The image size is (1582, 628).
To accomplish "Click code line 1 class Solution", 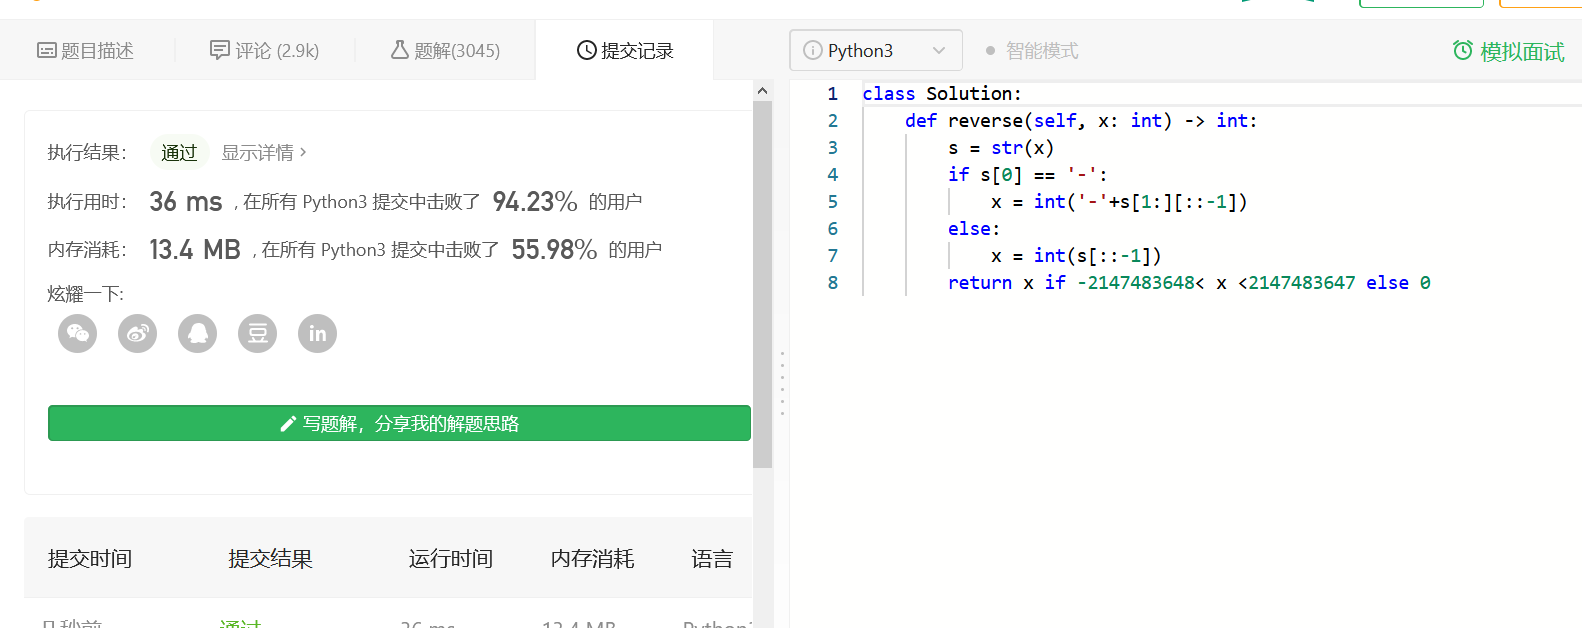I will pos(942,93).
